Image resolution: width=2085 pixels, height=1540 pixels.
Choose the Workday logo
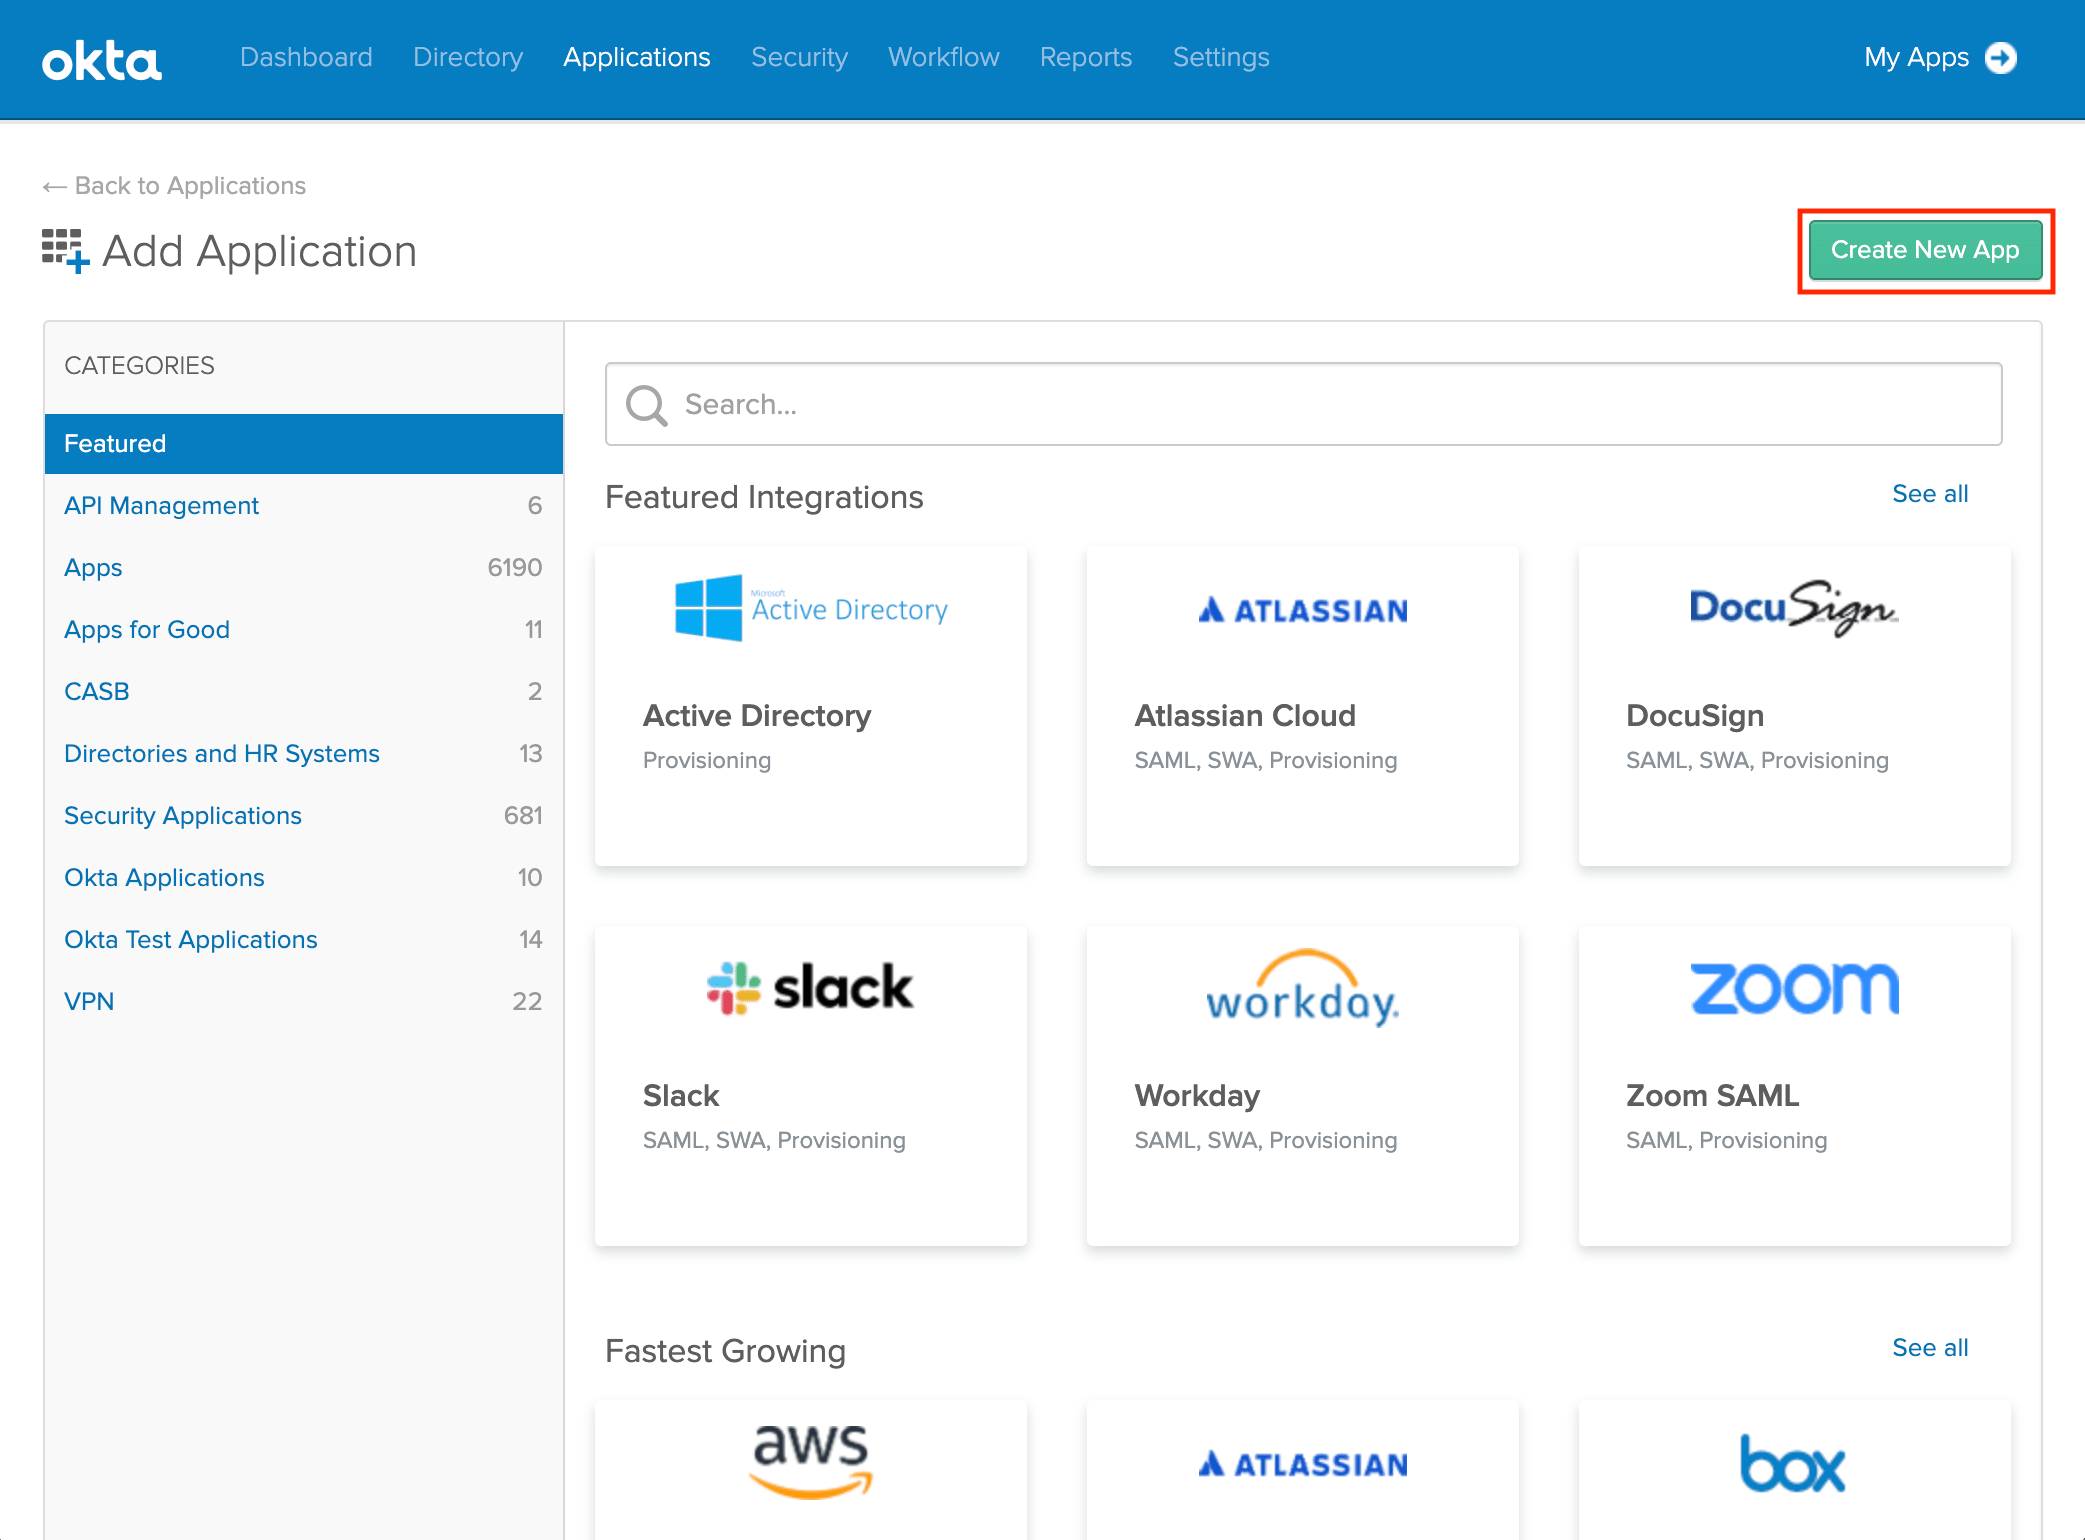click(x=1302, y=988)
